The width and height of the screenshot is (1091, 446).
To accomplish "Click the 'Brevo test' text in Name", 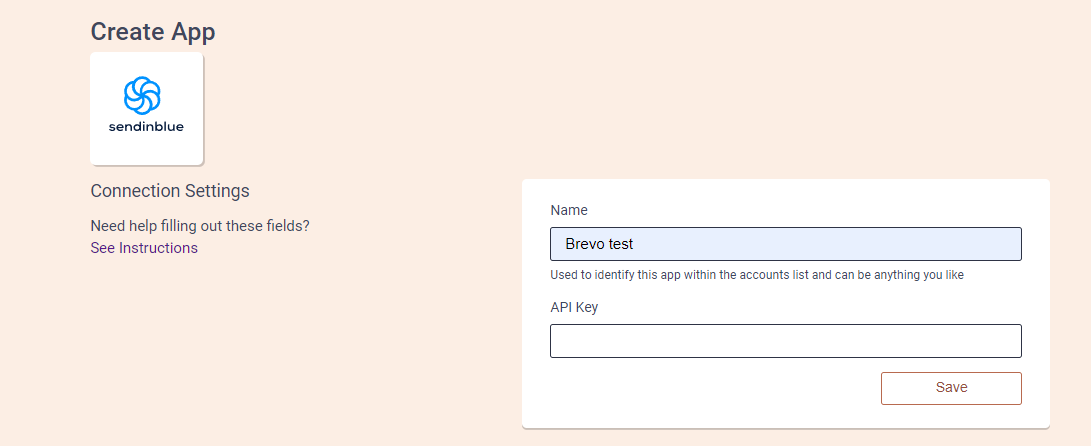I will [599, 244].
